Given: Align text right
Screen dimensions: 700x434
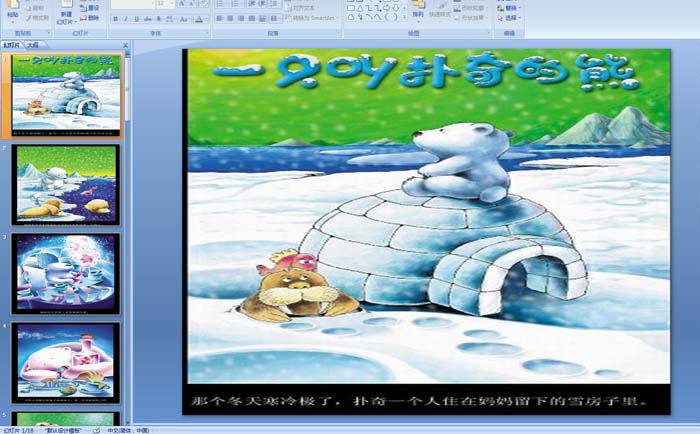Looking at the screenshot, I should [241, 19].
